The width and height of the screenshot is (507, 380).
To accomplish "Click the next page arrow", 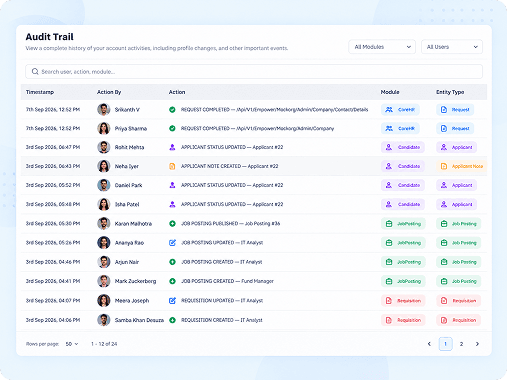I will (x=477, y=344).
